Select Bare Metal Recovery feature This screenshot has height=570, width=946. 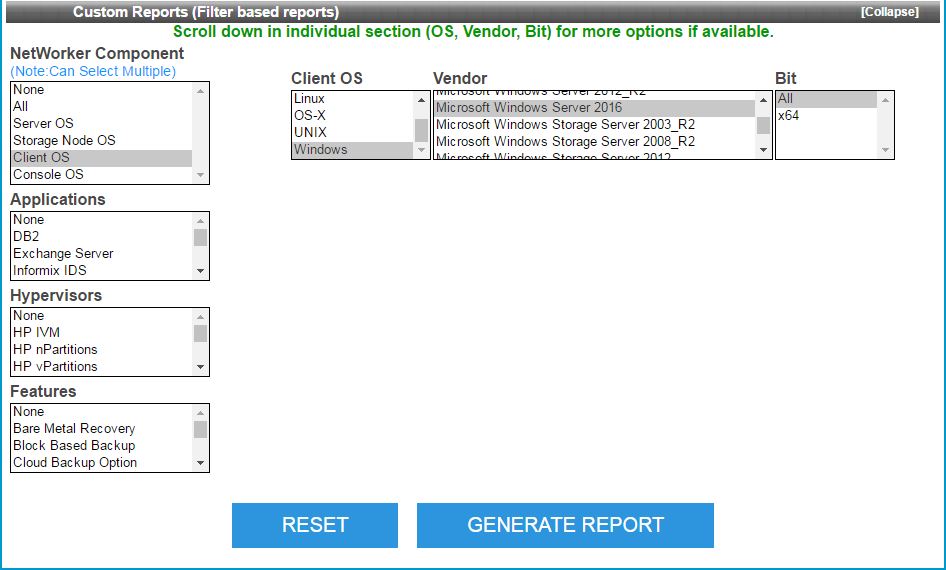(x=102, y=428)
